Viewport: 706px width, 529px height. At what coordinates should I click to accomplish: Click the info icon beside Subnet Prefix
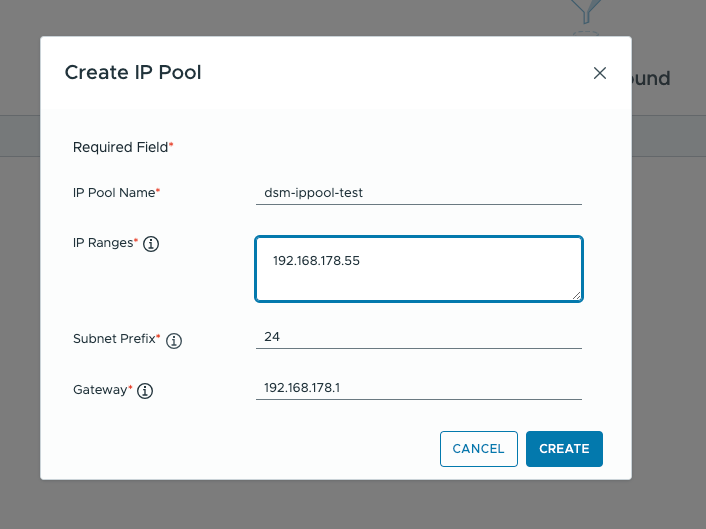[x=174, y=341]
